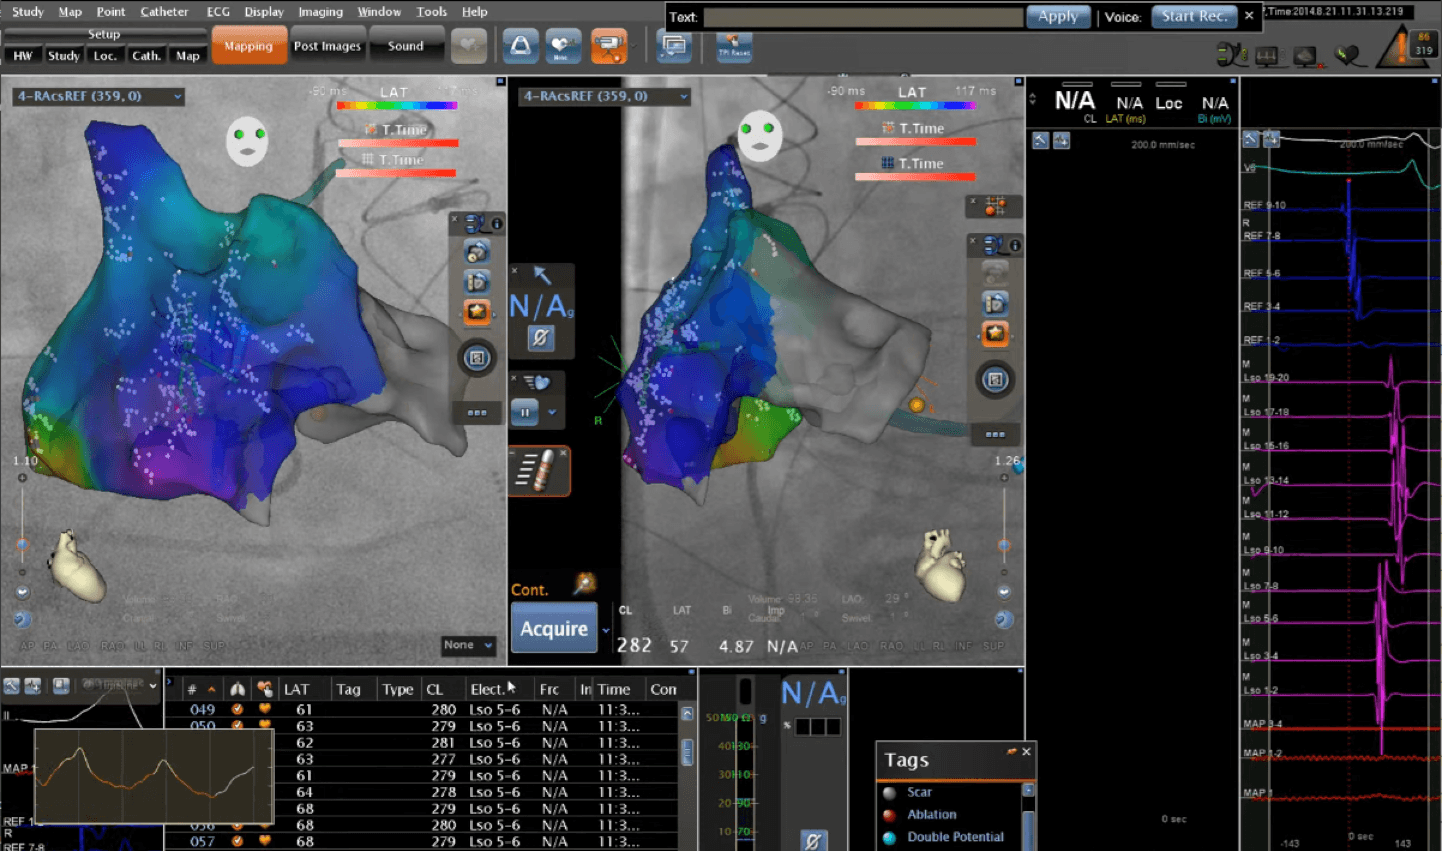Toggle the respiration pause button
Image resolution: width=1442 pixels, height=852 pixels.
tap(525, 412)
